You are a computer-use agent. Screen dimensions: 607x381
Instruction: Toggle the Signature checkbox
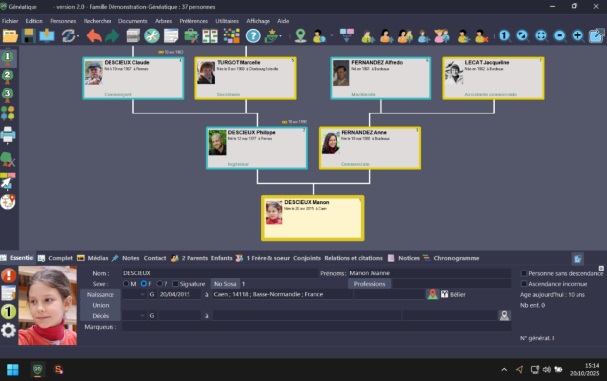point(175,284)
